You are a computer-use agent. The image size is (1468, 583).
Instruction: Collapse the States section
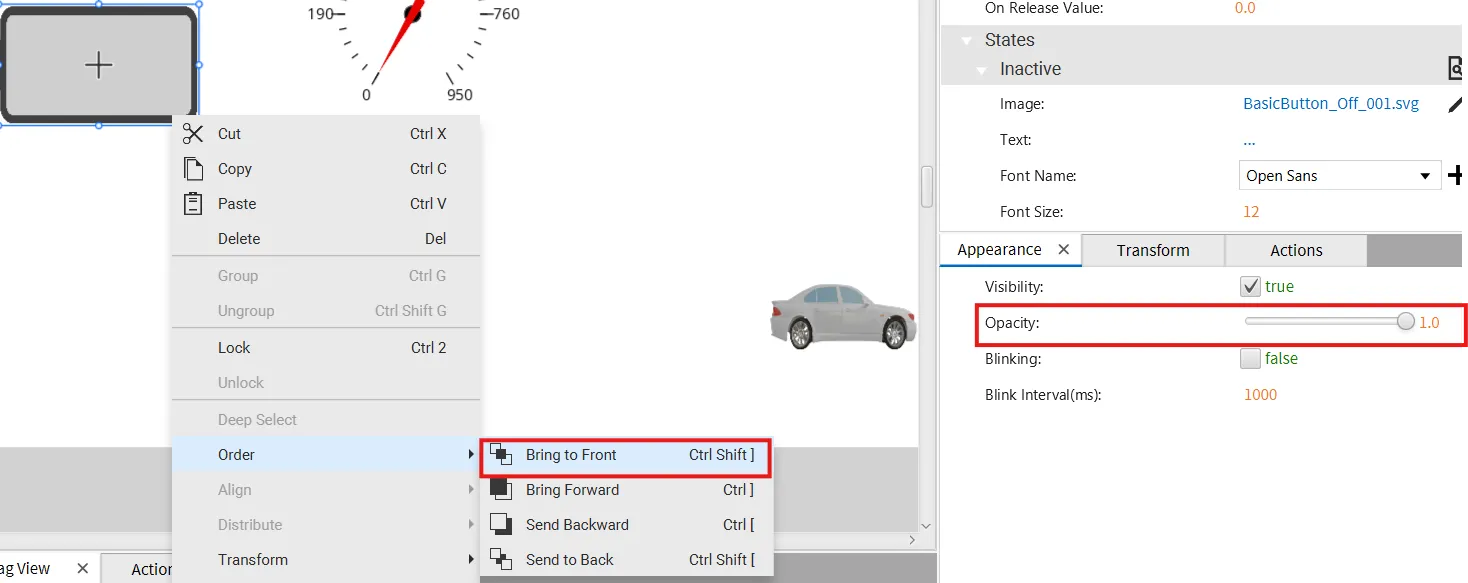pyautogui.click(x=966, y=41)
